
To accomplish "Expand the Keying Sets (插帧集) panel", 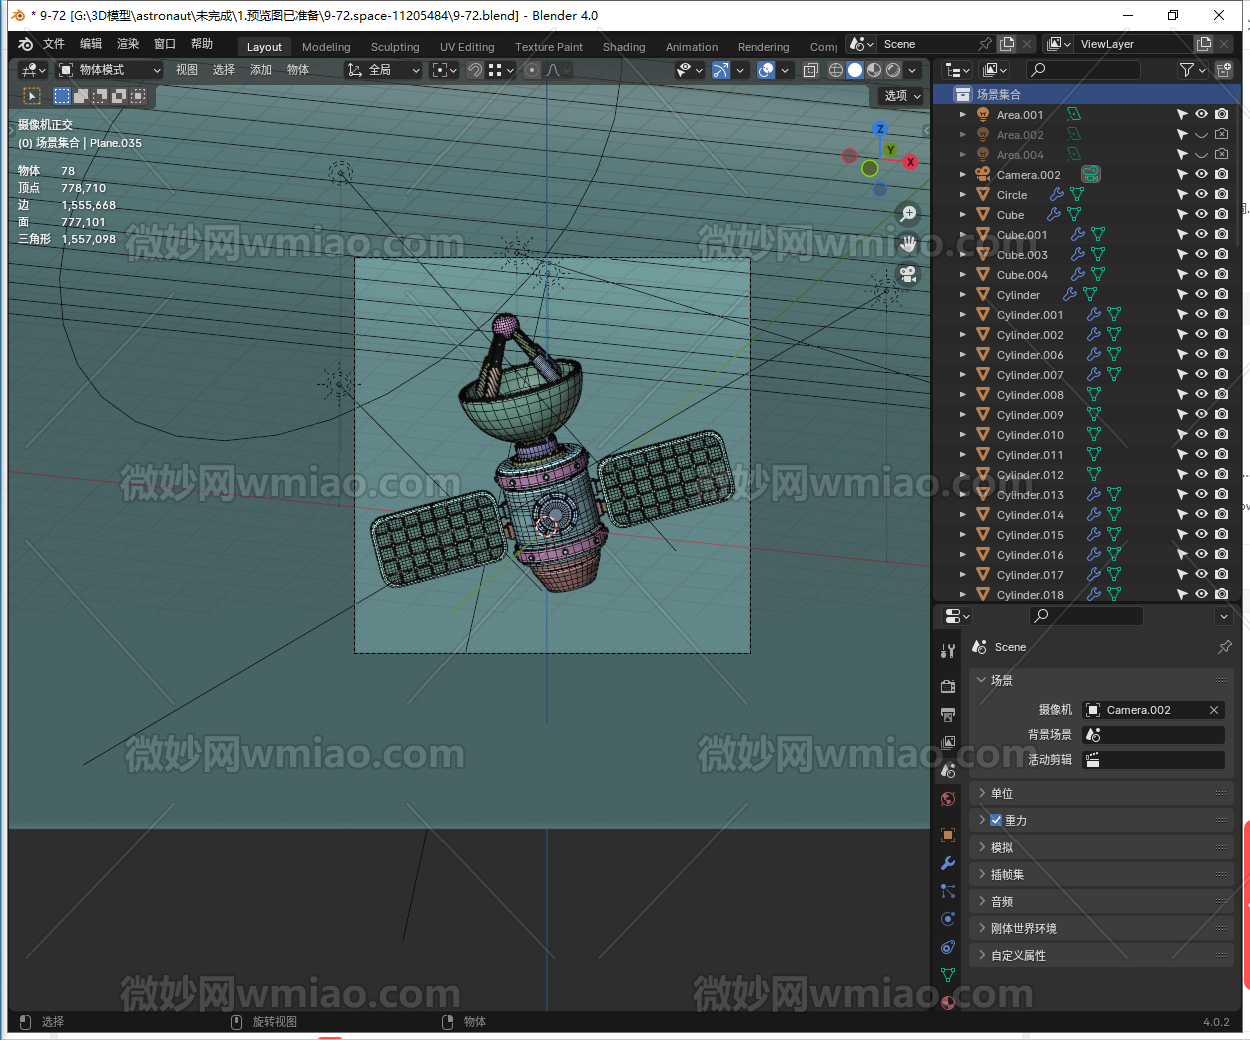I will click(1100, 874).
